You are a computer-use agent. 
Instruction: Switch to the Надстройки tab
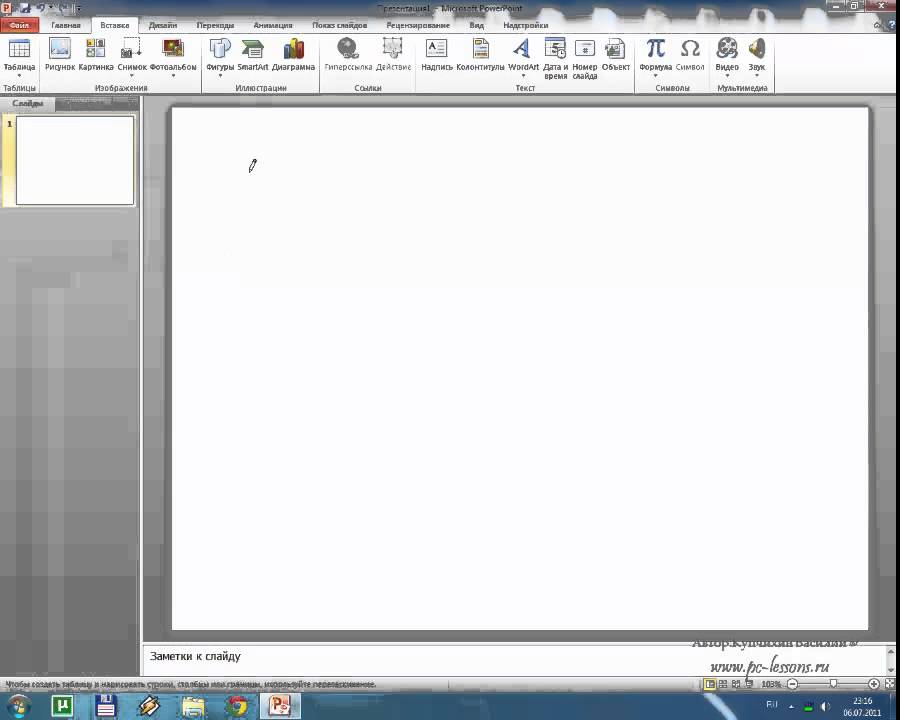[x=525, y=25]
